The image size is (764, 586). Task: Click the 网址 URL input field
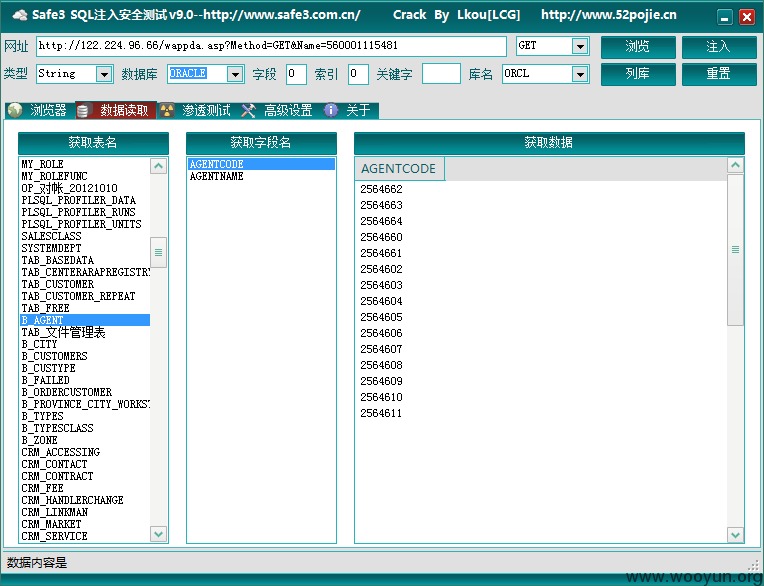pyautogui.click(x=271, y=46)
